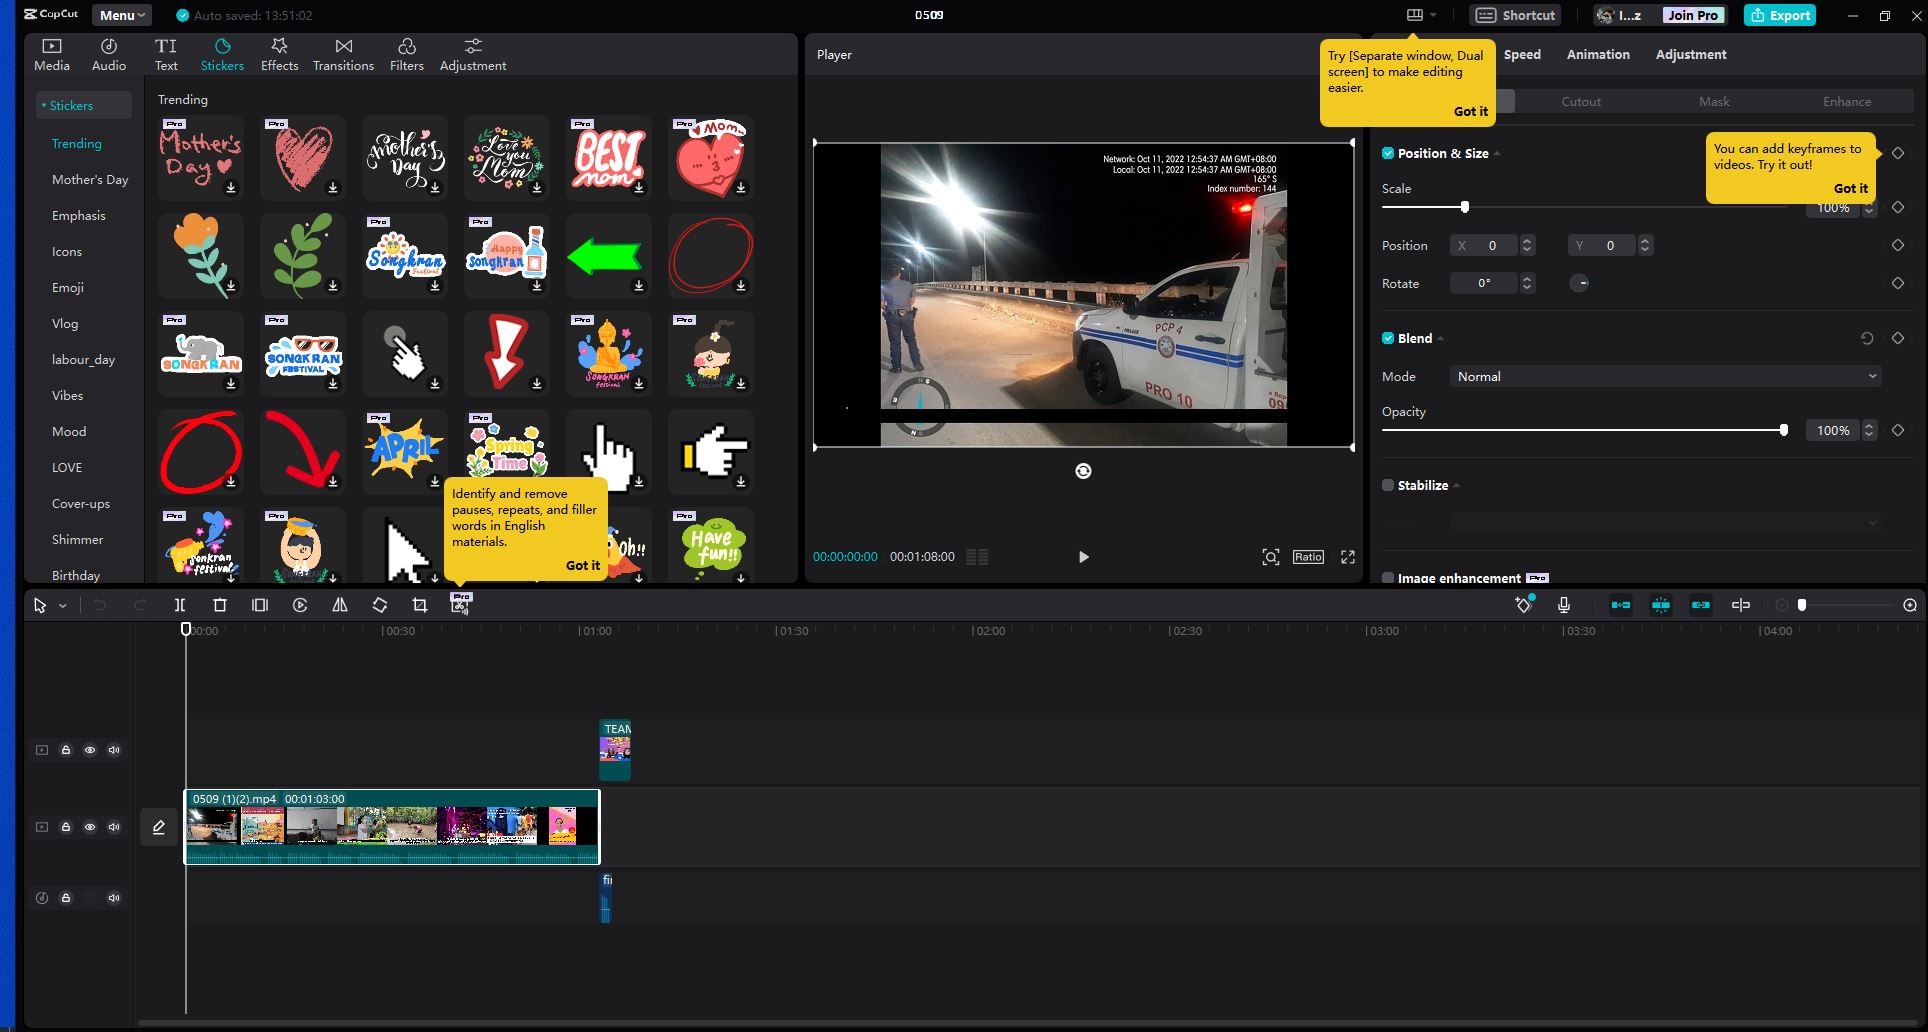The height and width of the screenshot is (1032, 1928).
Task: Expand the selection tool dropdown arrow
Action: [63, 606]
